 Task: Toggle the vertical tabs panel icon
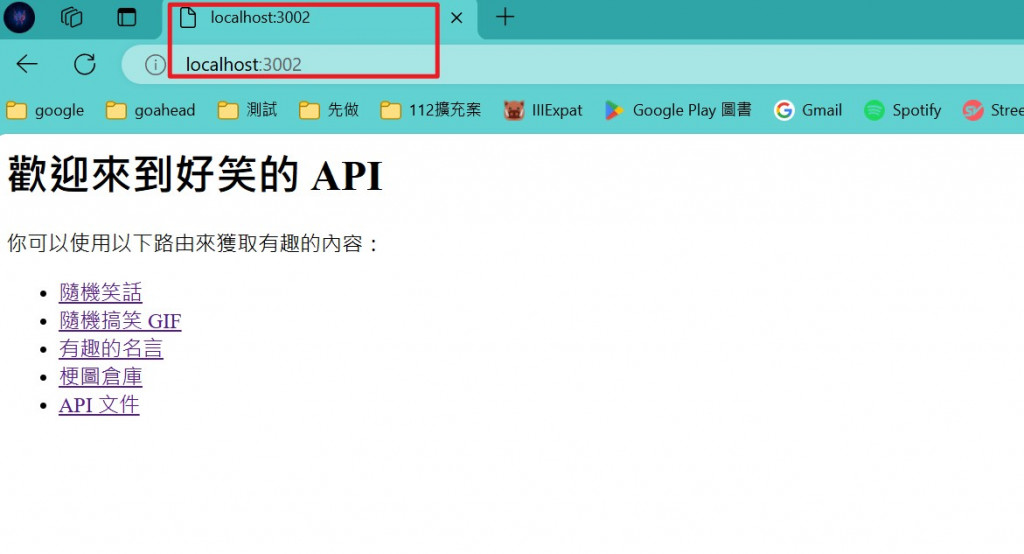tap(127, 17)
